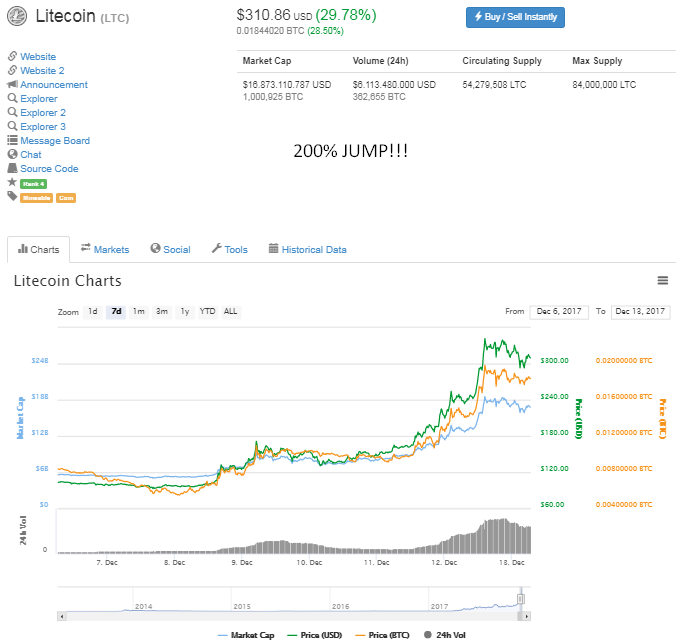Set chart zoom to YTD
The width and height of the screenshot is (679, 640).
tap(207, 312)
